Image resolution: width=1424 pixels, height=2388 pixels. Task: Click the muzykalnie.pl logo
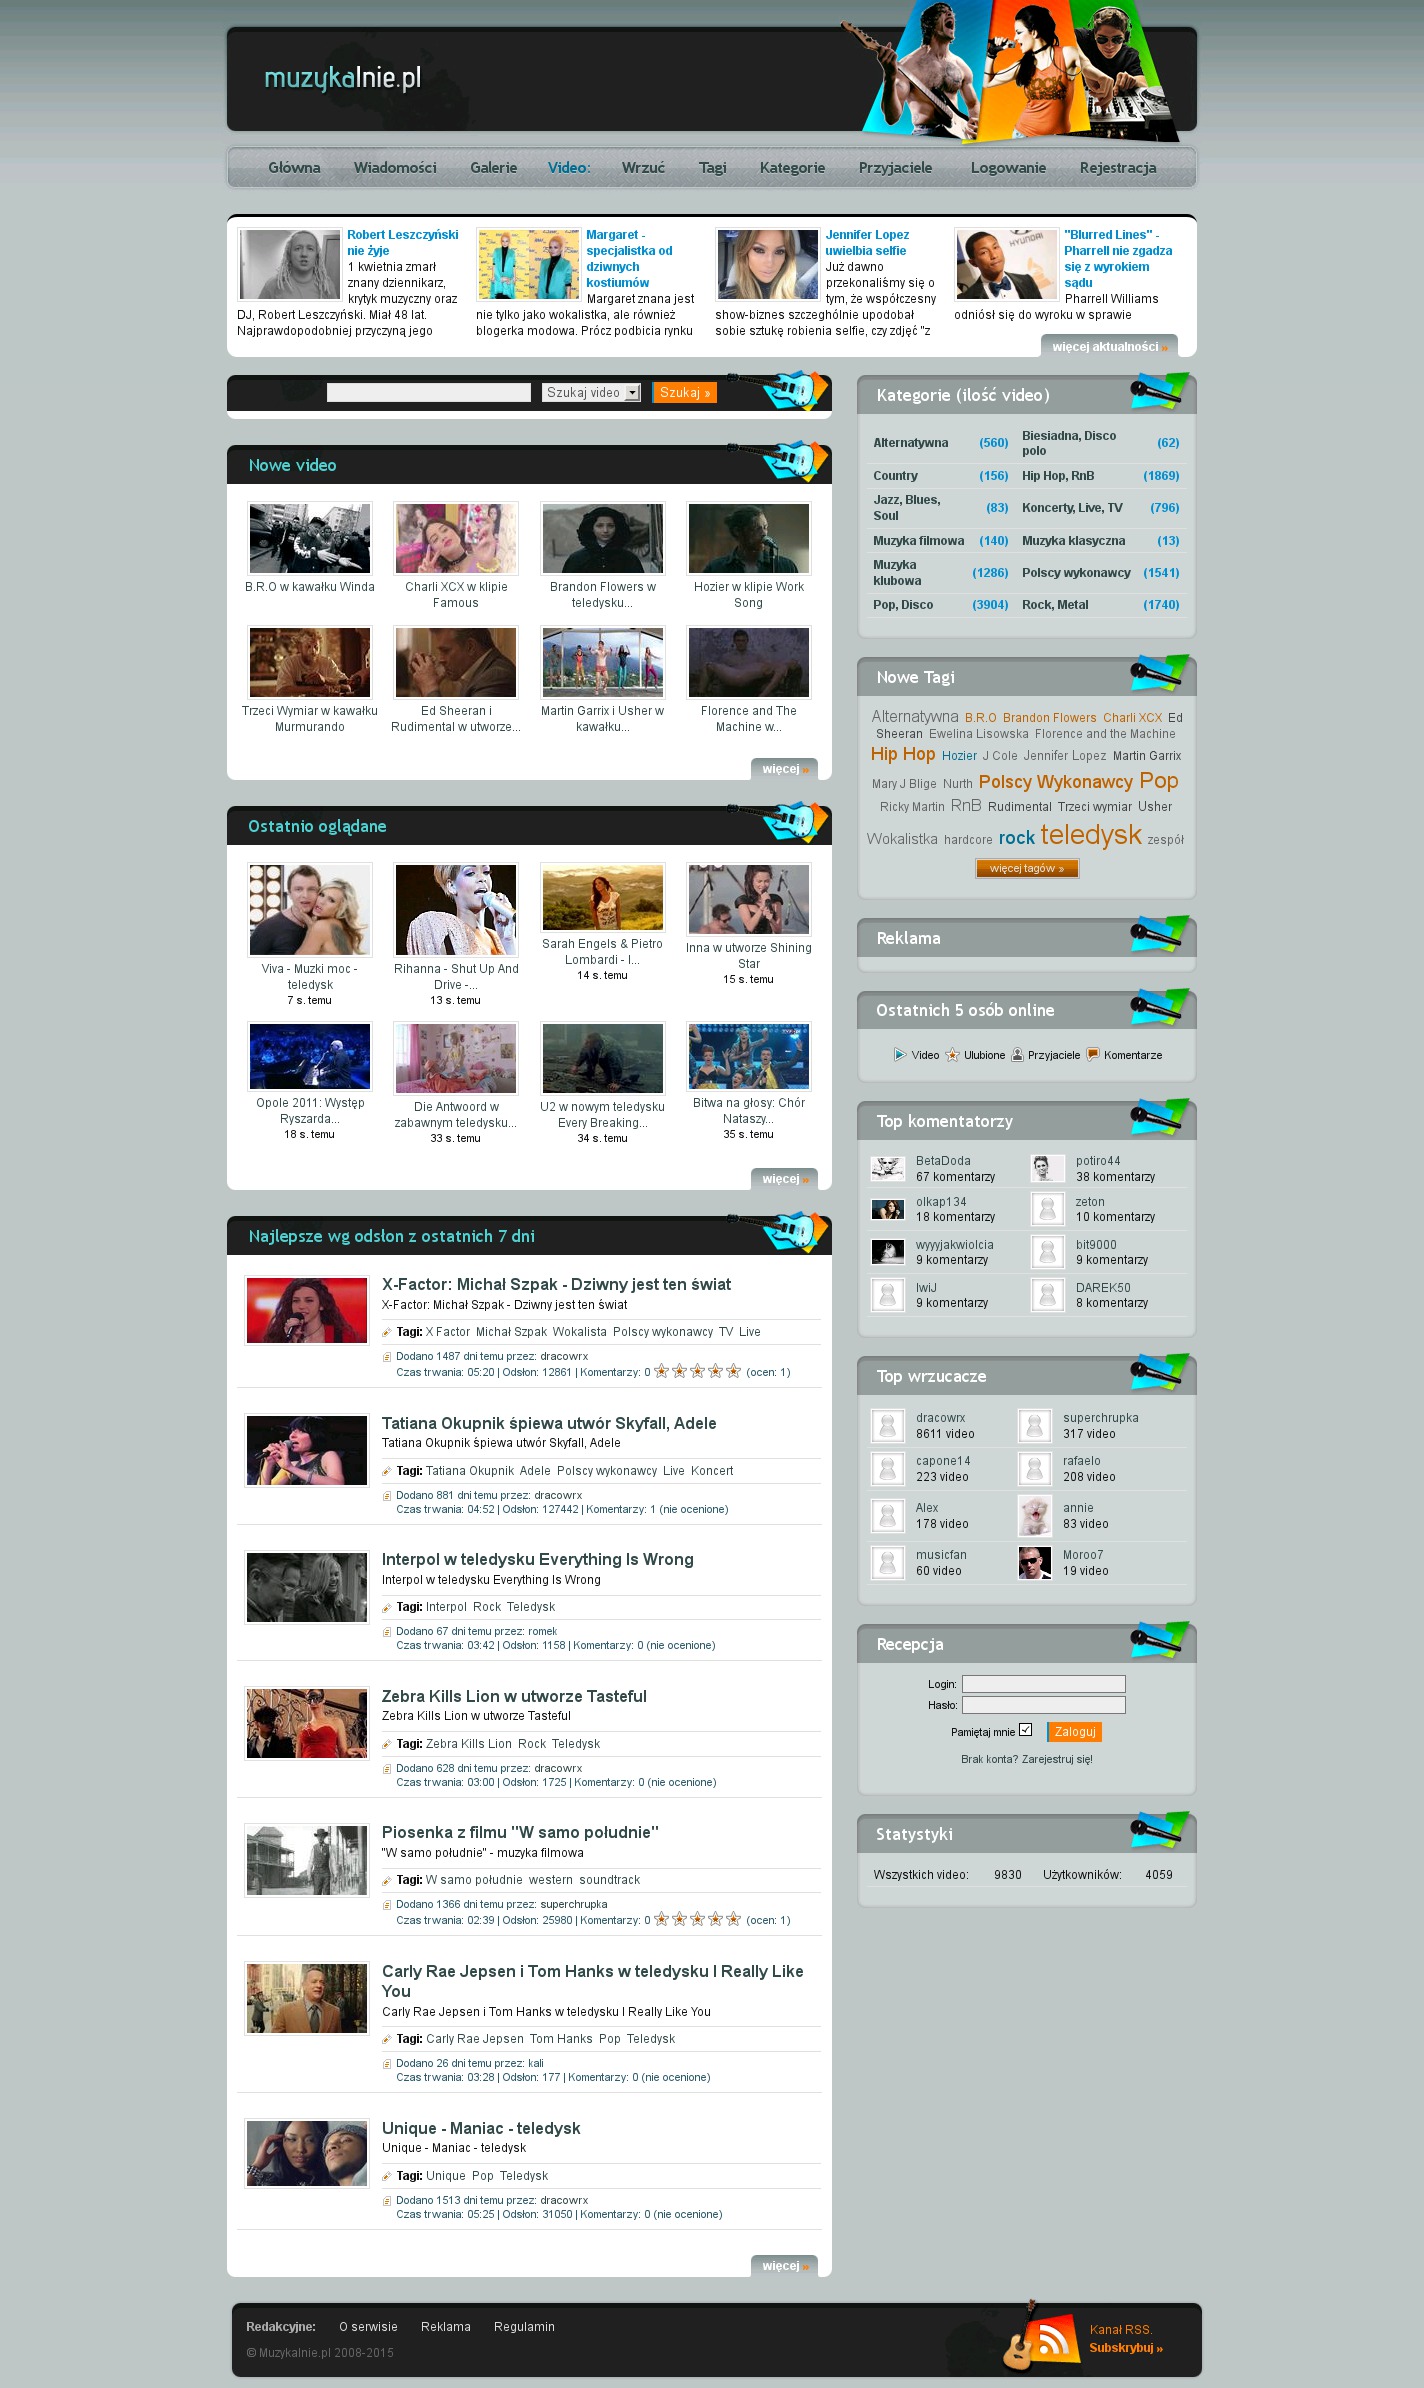[x=342, y=78]
